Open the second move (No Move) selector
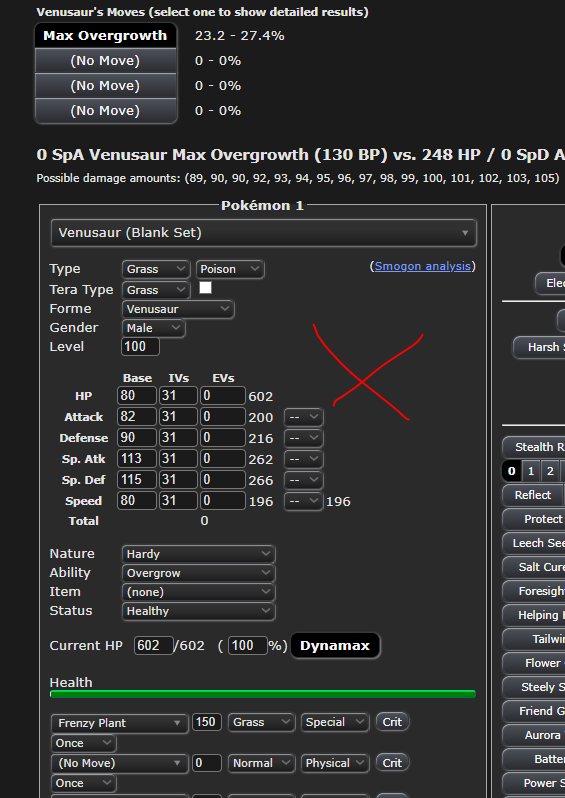Screen dimensions: 565x798 (x=120, y=763)
